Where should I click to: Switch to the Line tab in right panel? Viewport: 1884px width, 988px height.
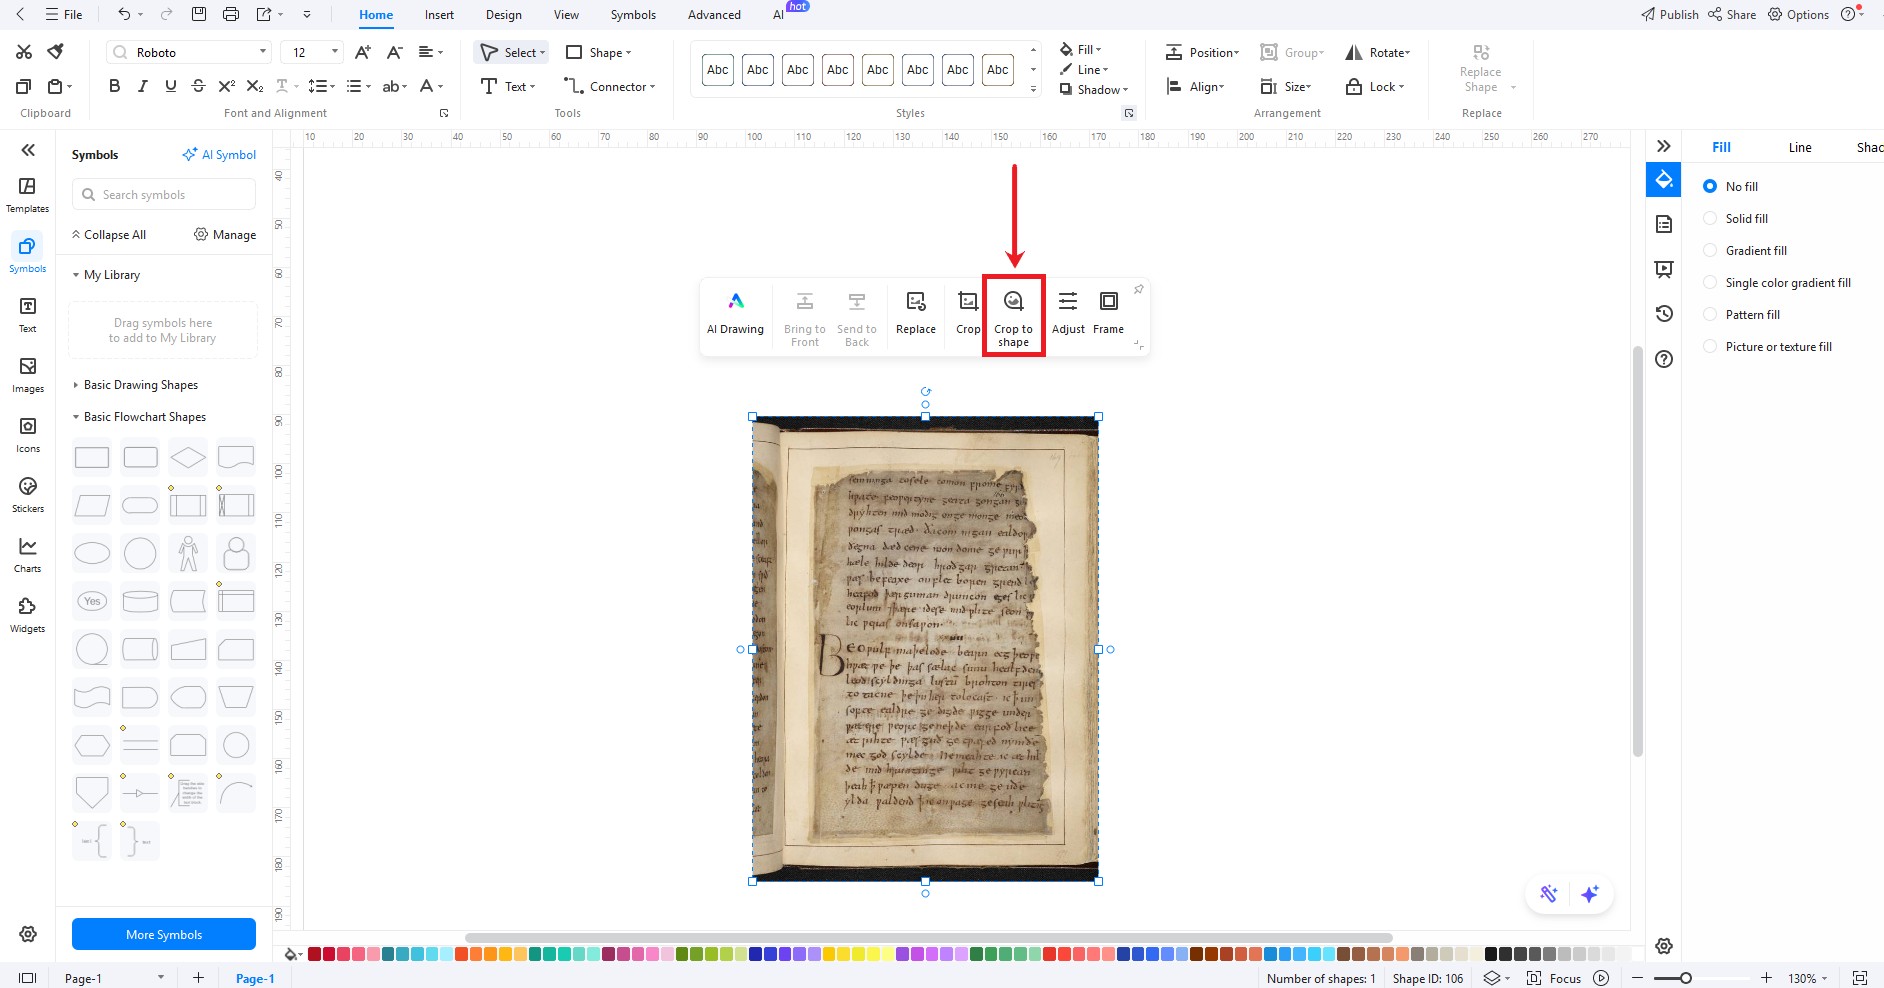(1800, 147)
